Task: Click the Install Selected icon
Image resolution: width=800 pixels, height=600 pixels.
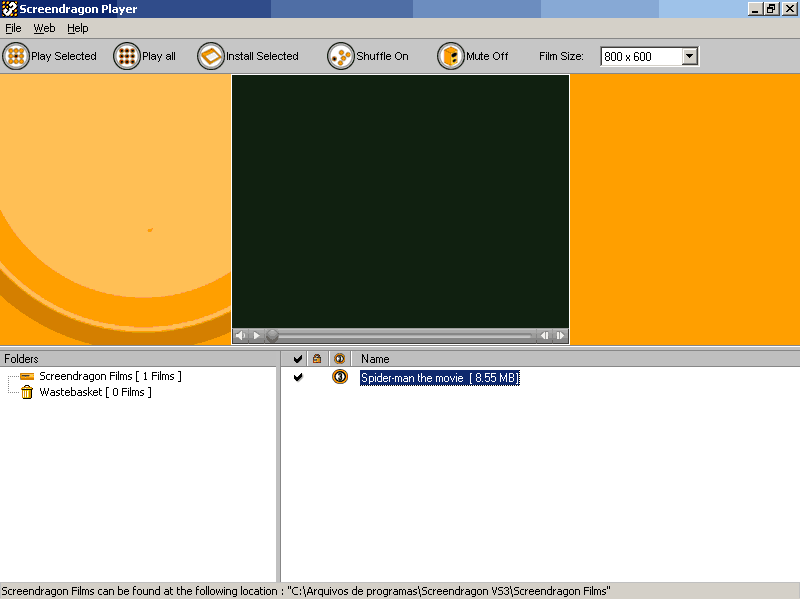Action: 210,57
